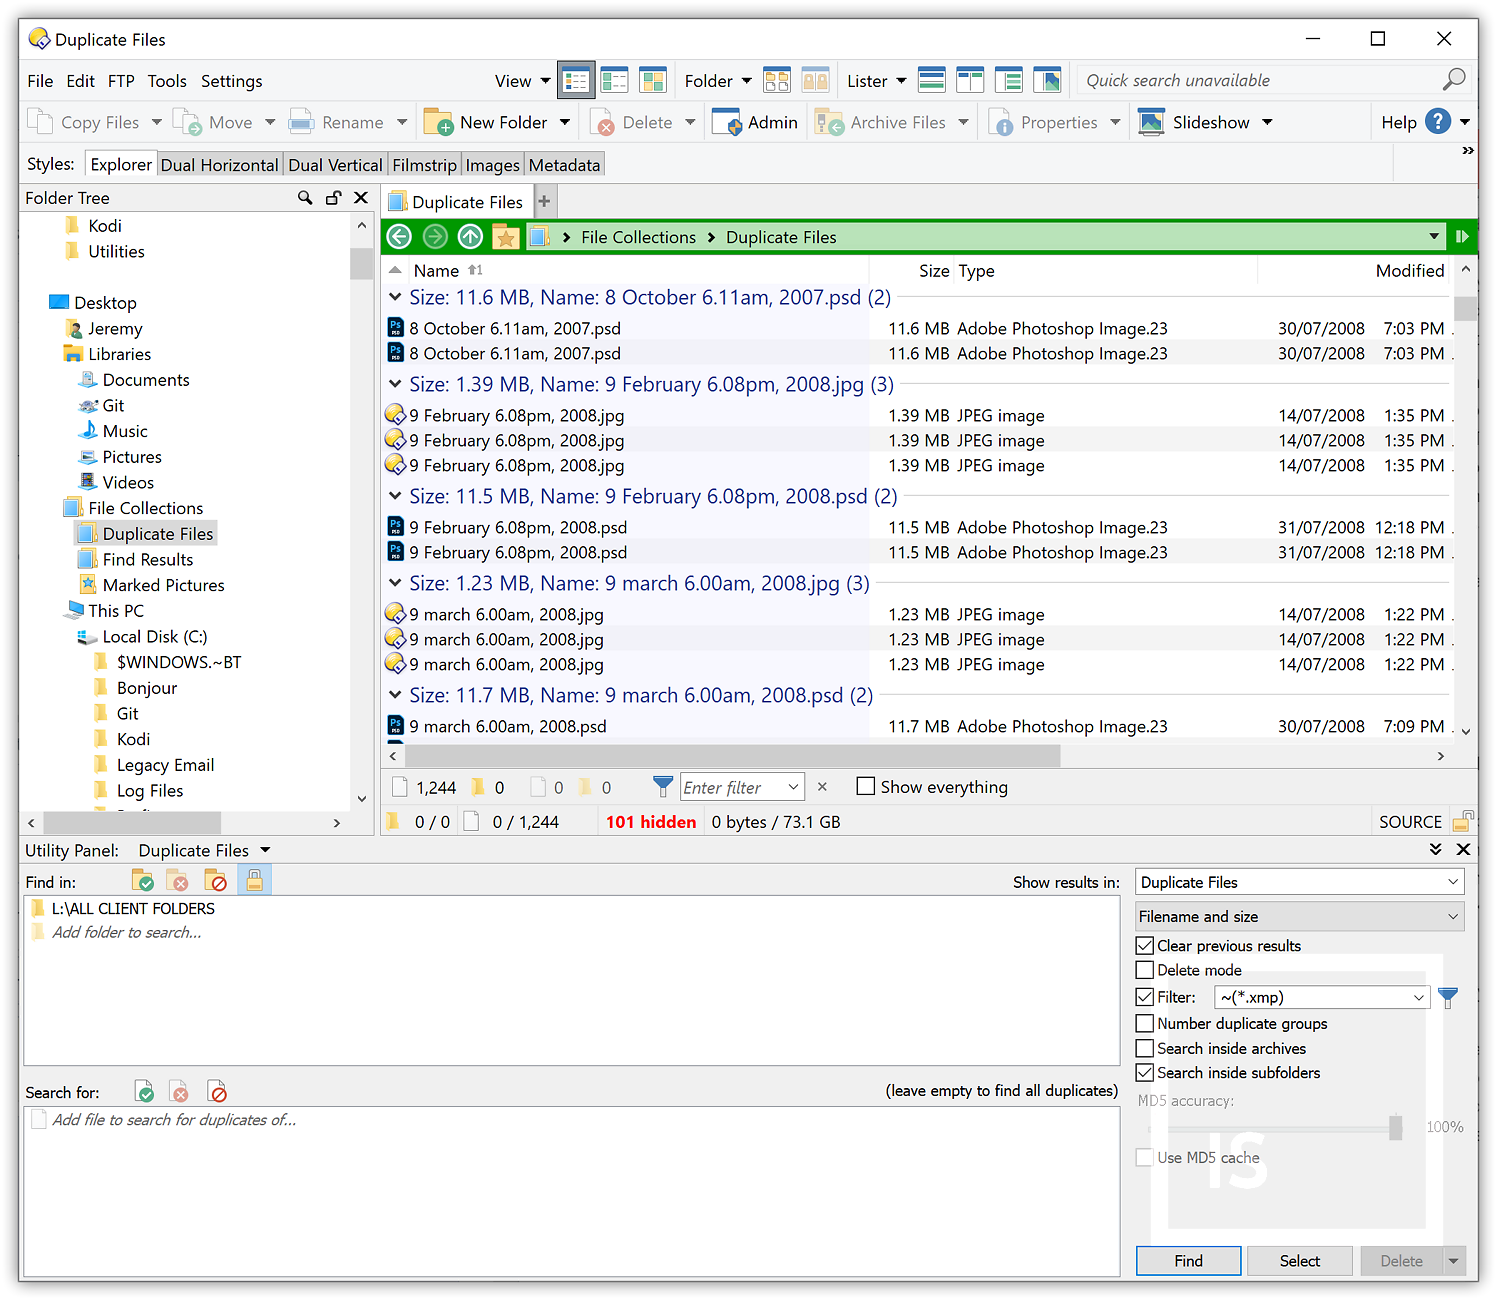Click the padlock icon on the Find in toolbar
Viewport: 1497px width, 1300px height.
[254, 880]
